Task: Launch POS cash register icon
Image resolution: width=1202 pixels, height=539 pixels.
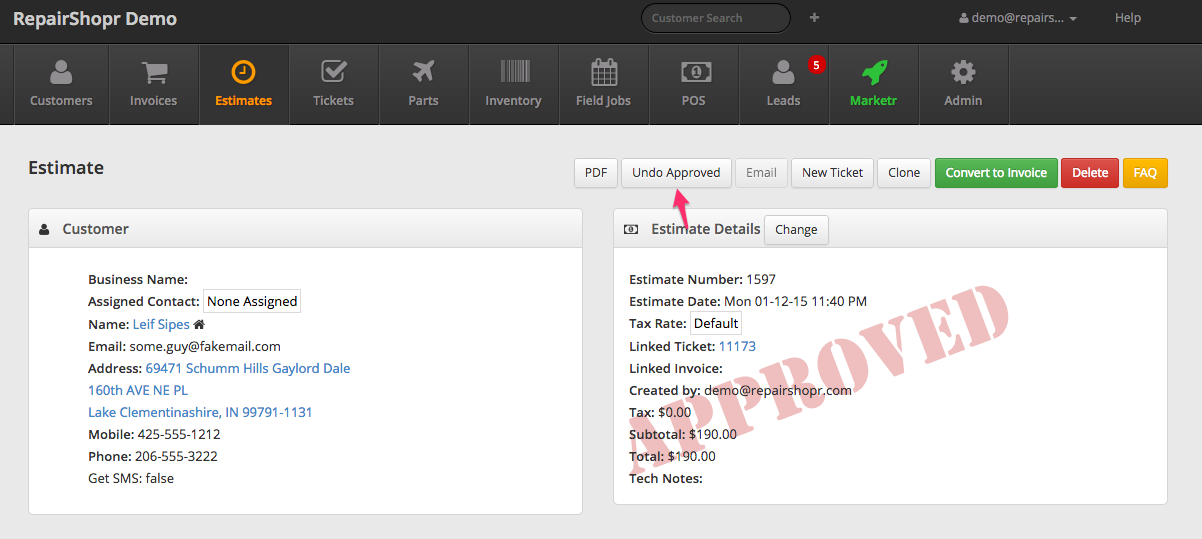Action: pyautogui.click(x=693, y=73)
